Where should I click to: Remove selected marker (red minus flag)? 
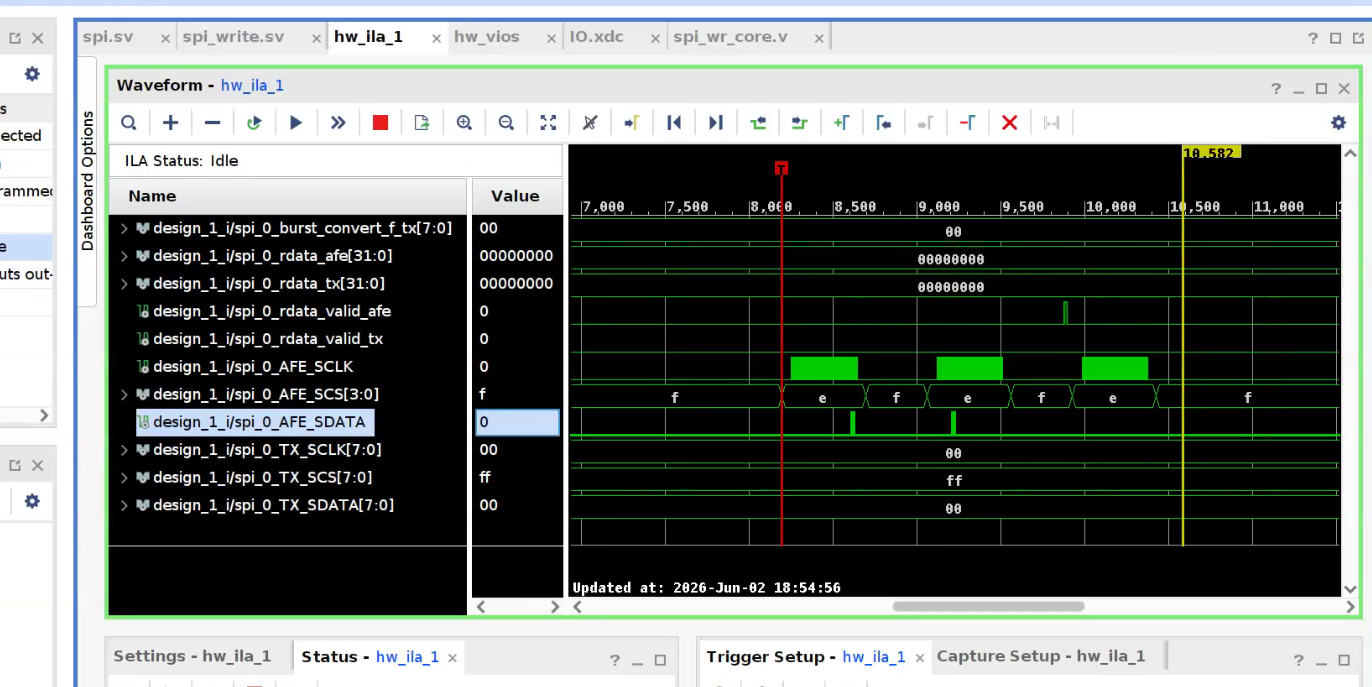pos(967,122)
